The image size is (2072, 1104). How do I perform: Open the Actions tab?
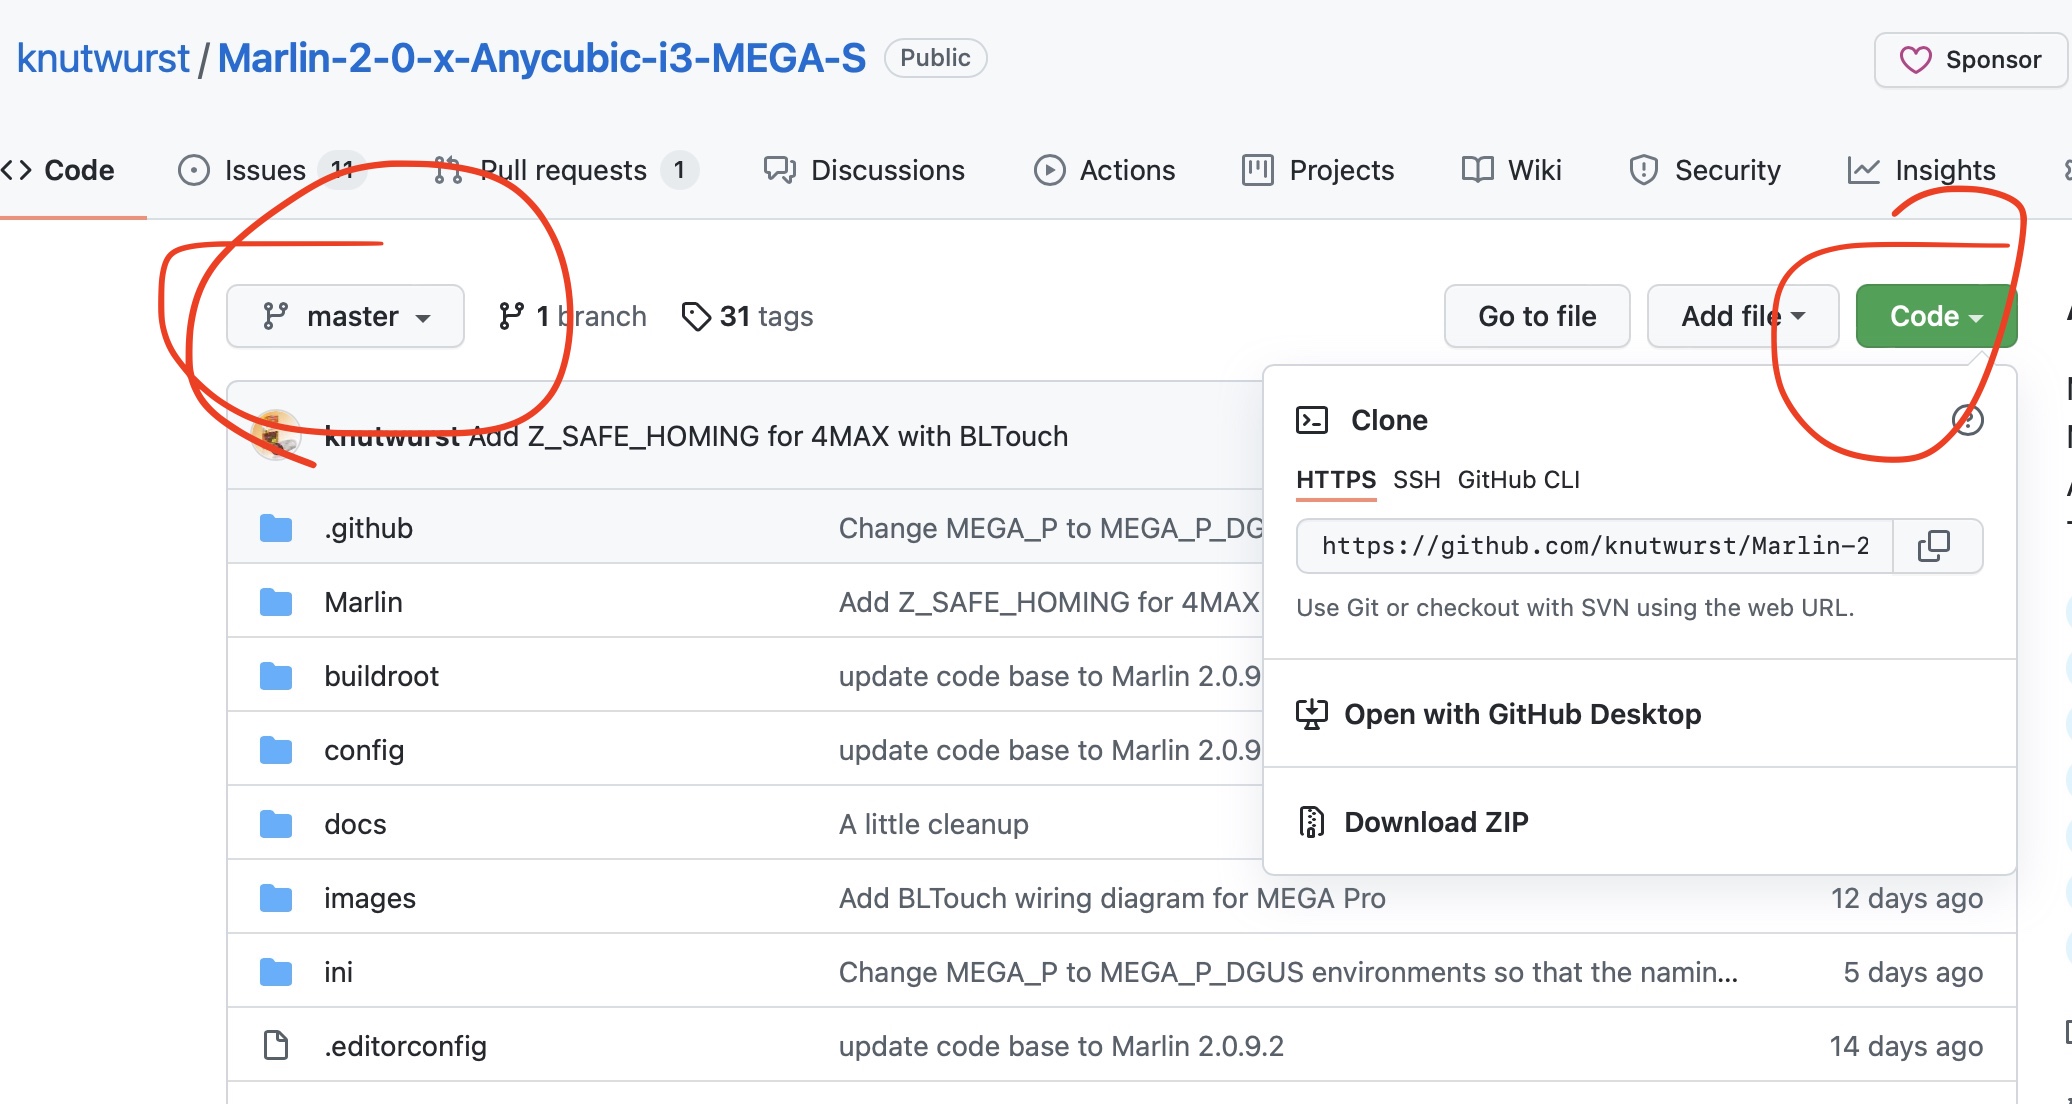(1104, 170)
